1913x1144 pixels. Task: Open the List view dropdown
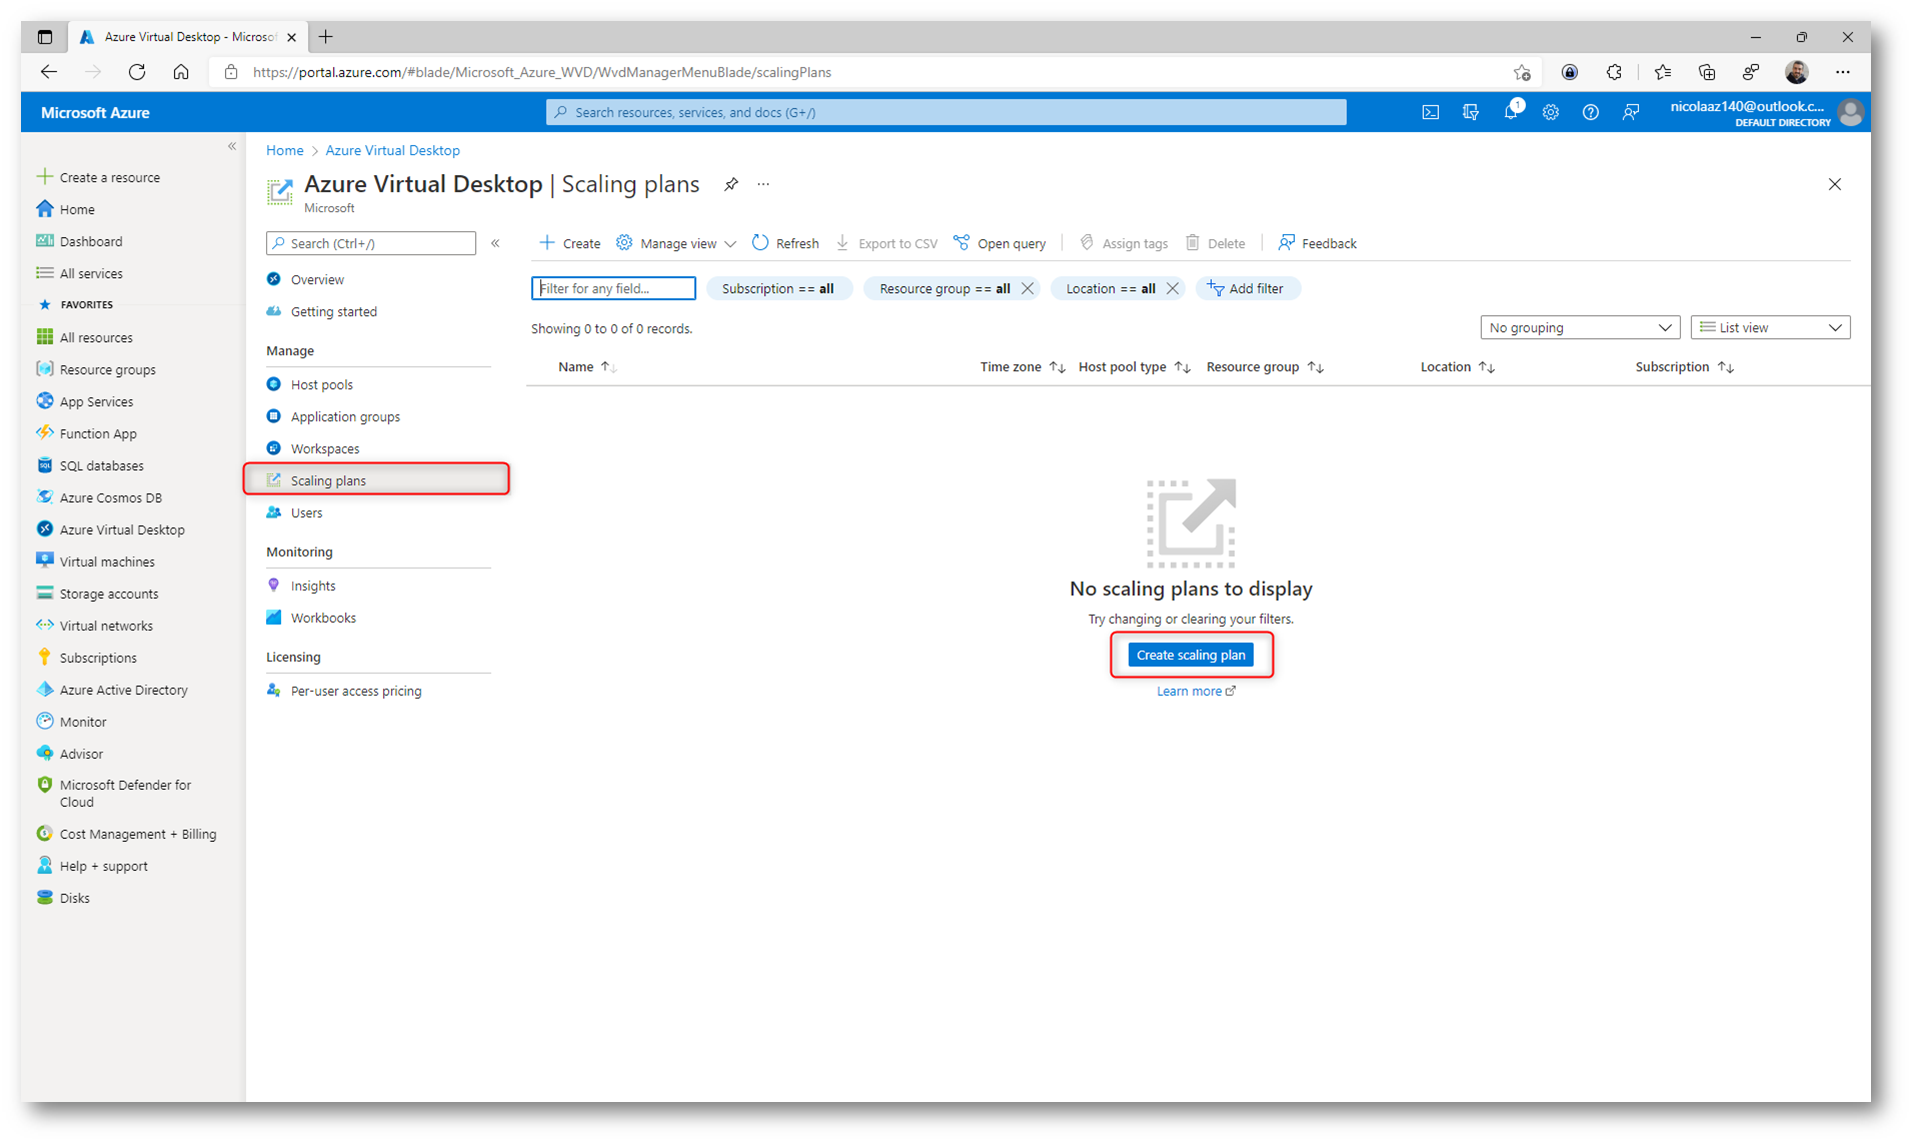[1770, 328]
